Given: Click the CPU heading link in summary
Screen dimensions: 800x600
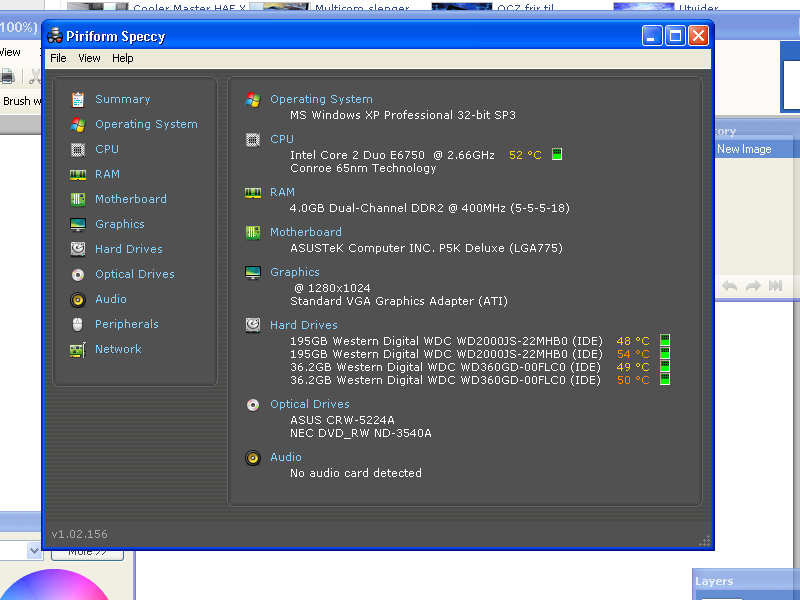Looking at the screenshot, I should (282, 139).
